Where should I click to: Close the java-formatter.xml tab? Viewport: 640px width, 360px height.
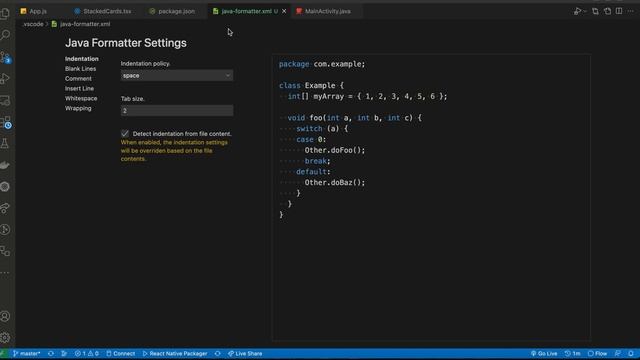(x=284, y=11)
